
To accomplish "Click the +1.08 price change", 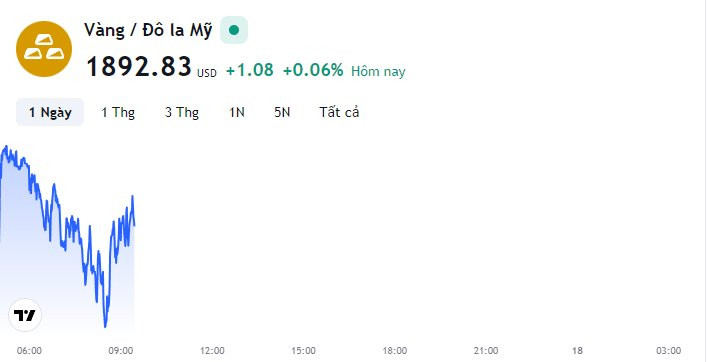I will [x=250, y=70].
